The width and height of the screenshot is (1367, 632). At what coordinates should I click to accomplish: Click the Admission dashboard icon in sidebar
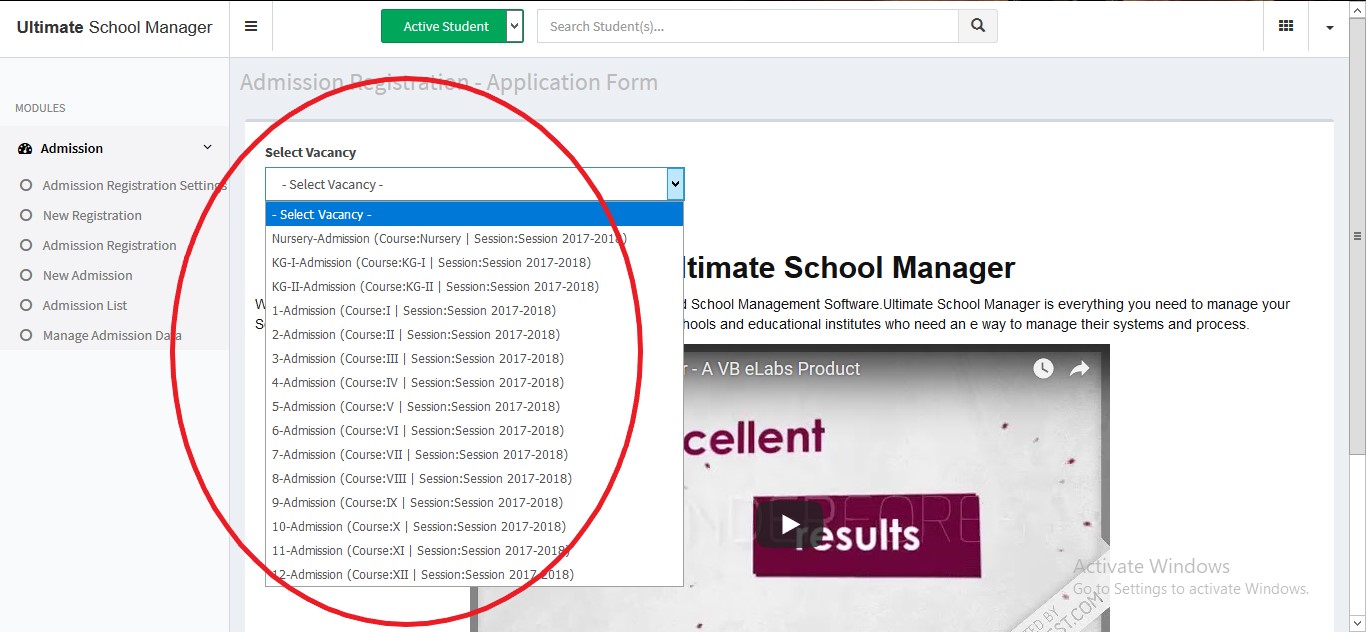(25, 148)
